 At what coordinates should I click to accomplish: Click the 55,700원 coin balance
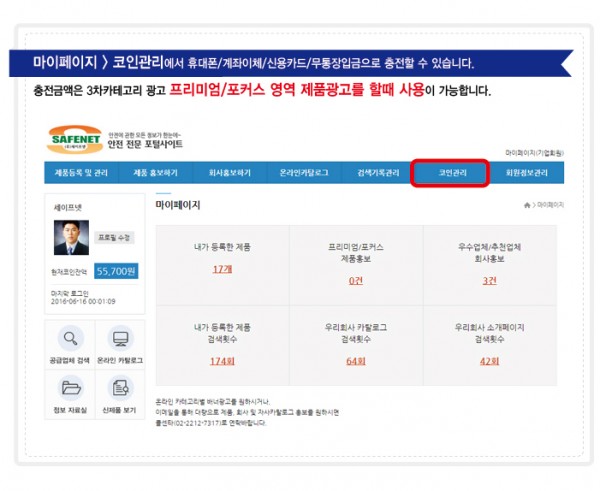(x=117, y=270)
